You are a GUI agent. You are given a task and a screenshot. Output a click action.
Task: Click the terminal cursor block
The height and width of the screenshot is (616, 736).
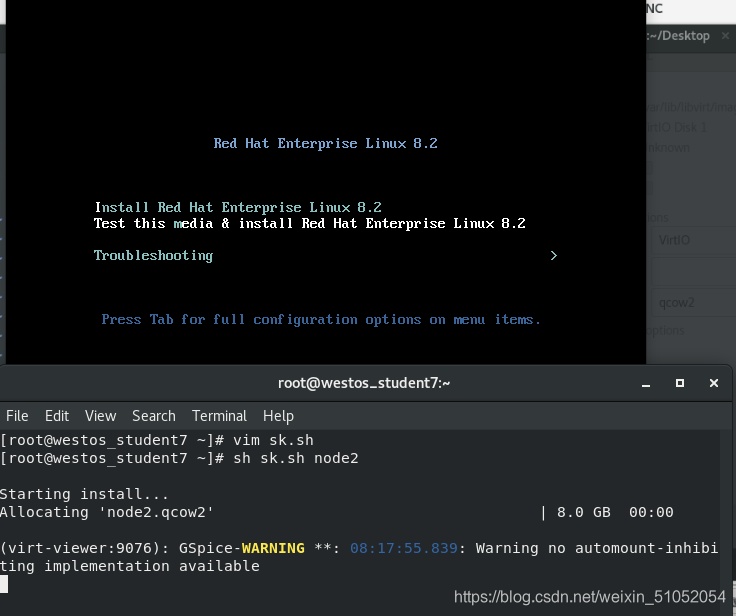[4, 584]
